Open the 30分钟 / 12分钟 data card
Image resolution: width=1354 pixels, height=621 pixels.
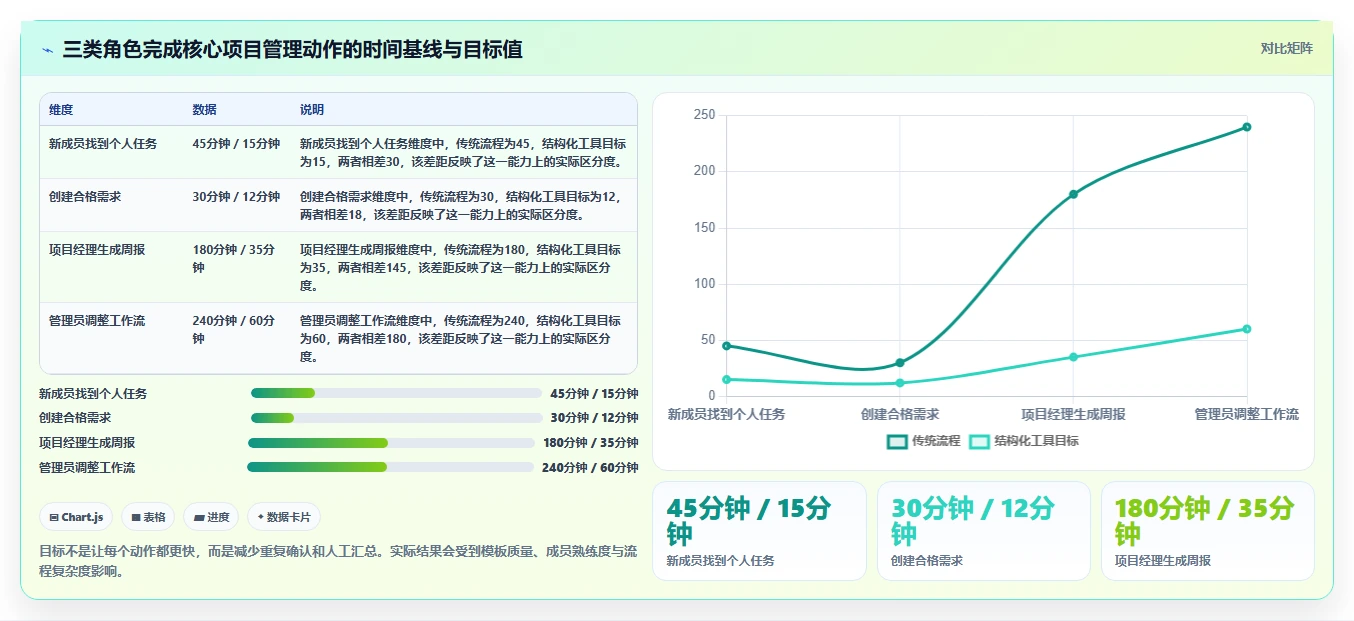[984, 531]
